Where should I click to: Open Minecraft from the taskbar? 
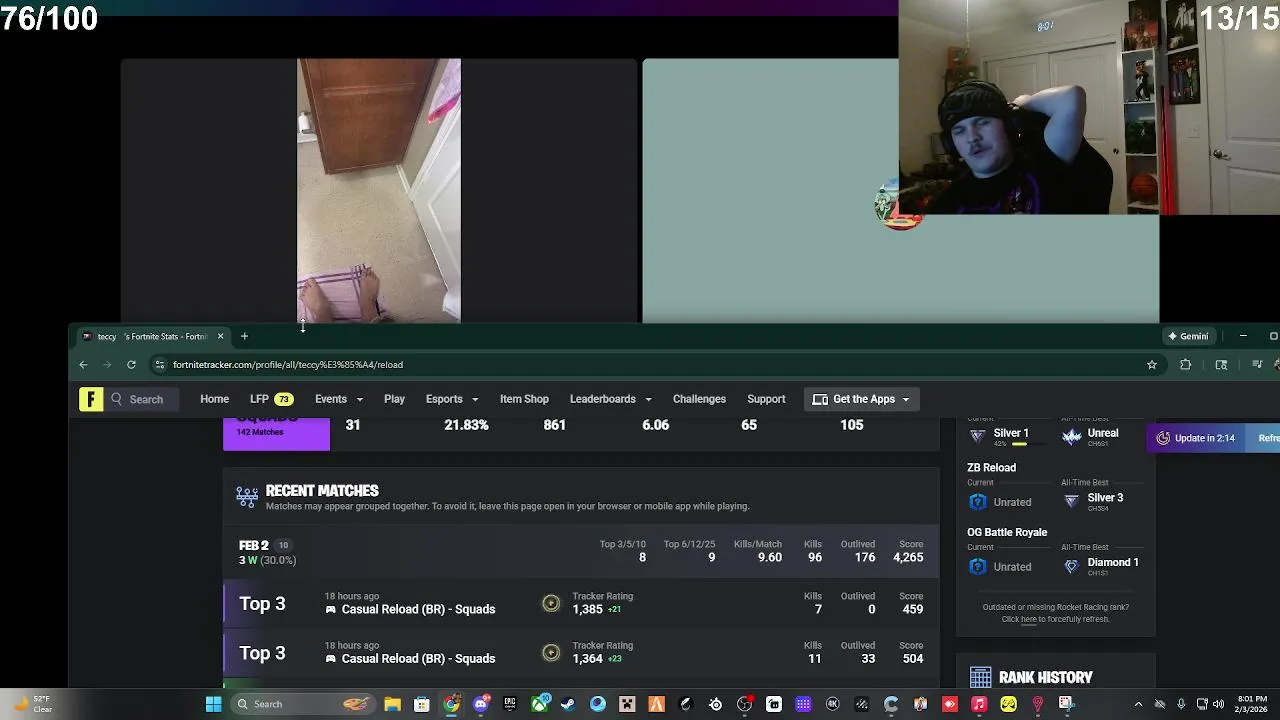tap(627, 704)
